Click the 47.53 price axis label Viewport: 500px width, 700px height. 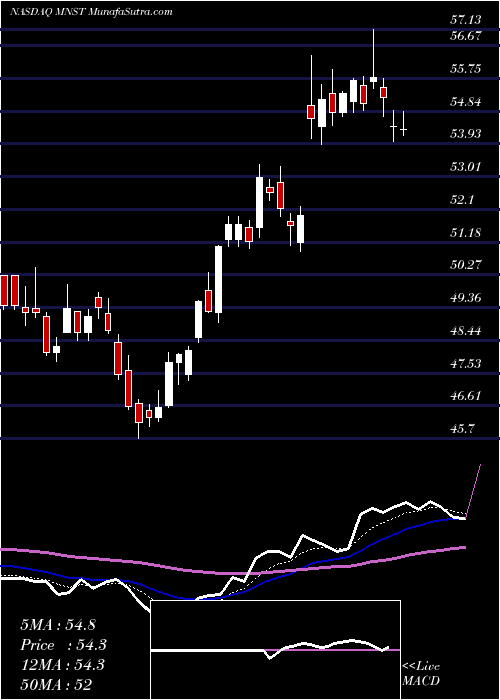[466, 363]
